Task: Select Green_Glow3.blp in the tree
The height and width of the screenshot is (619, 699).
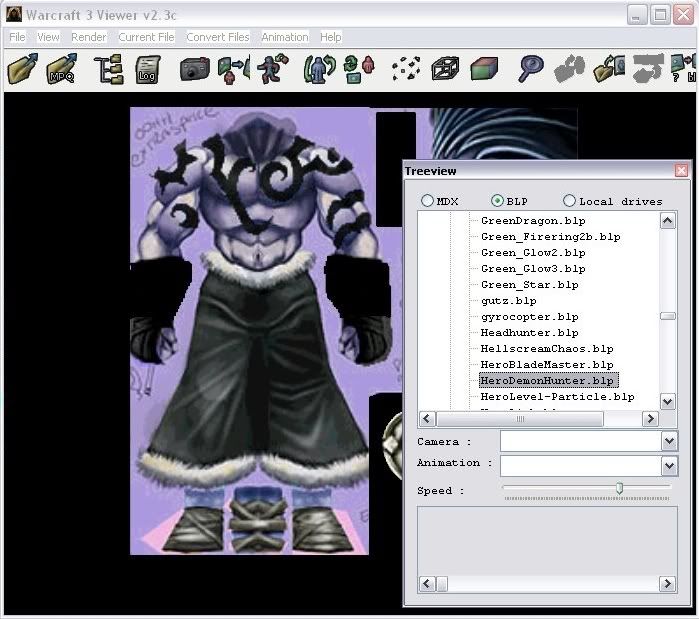Action: click(533, 269)
